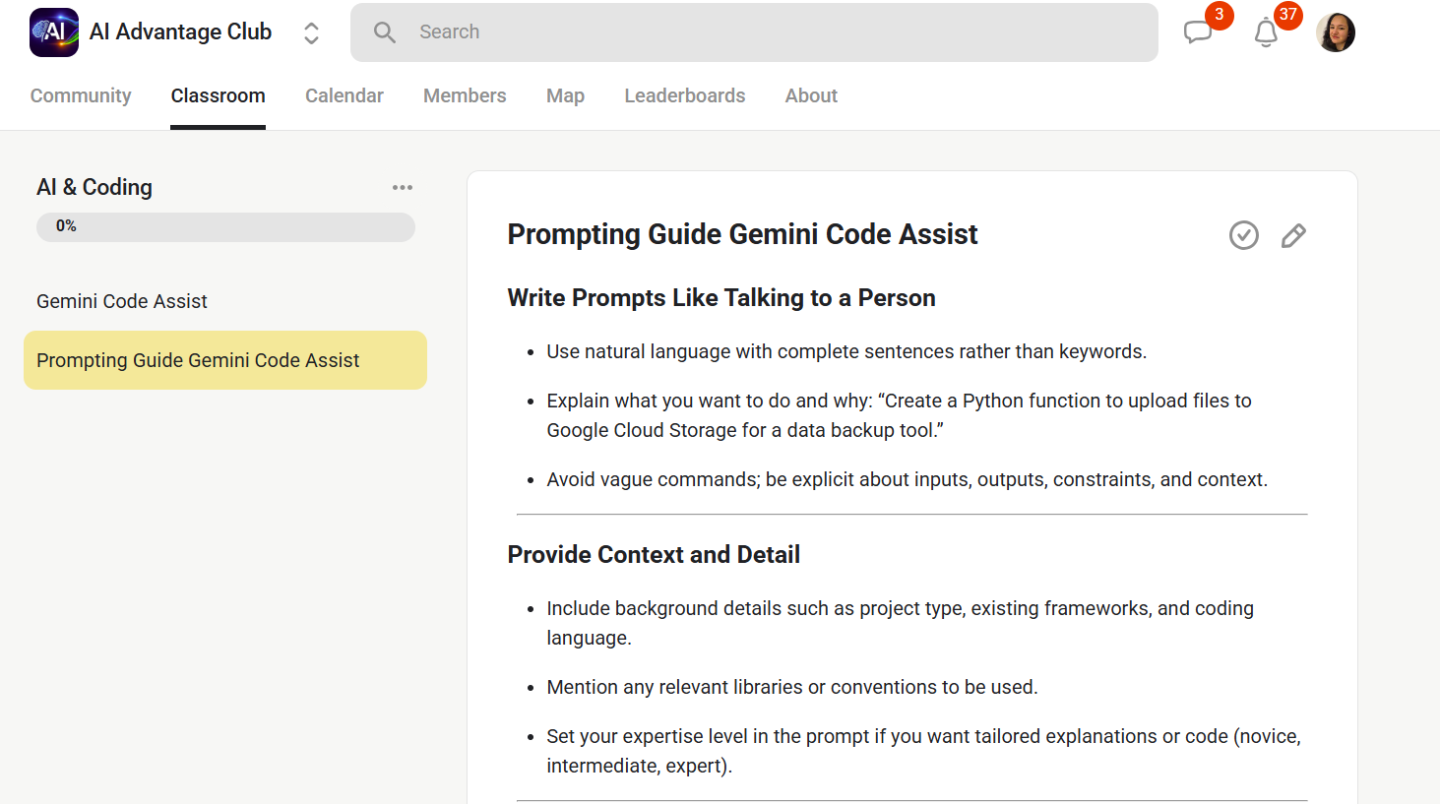Click the 'Include background details' bullet text
Screen dimensions: 1440x804
[900, 623]
